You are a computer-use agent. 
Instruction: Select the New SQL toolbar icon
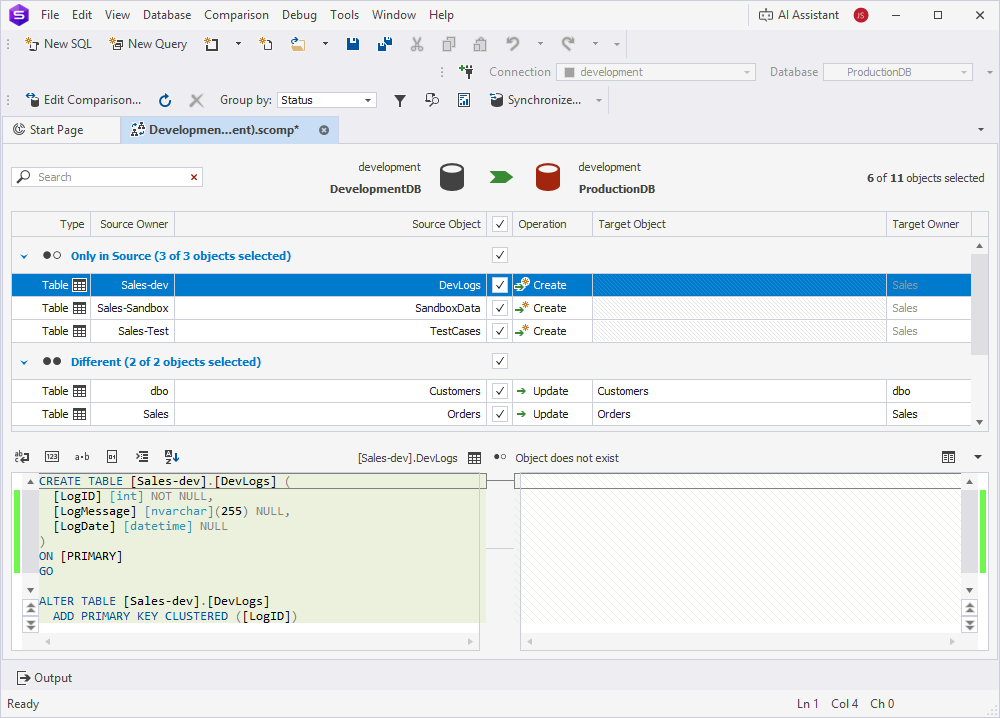pyautogui.click(x=33, y=44)
